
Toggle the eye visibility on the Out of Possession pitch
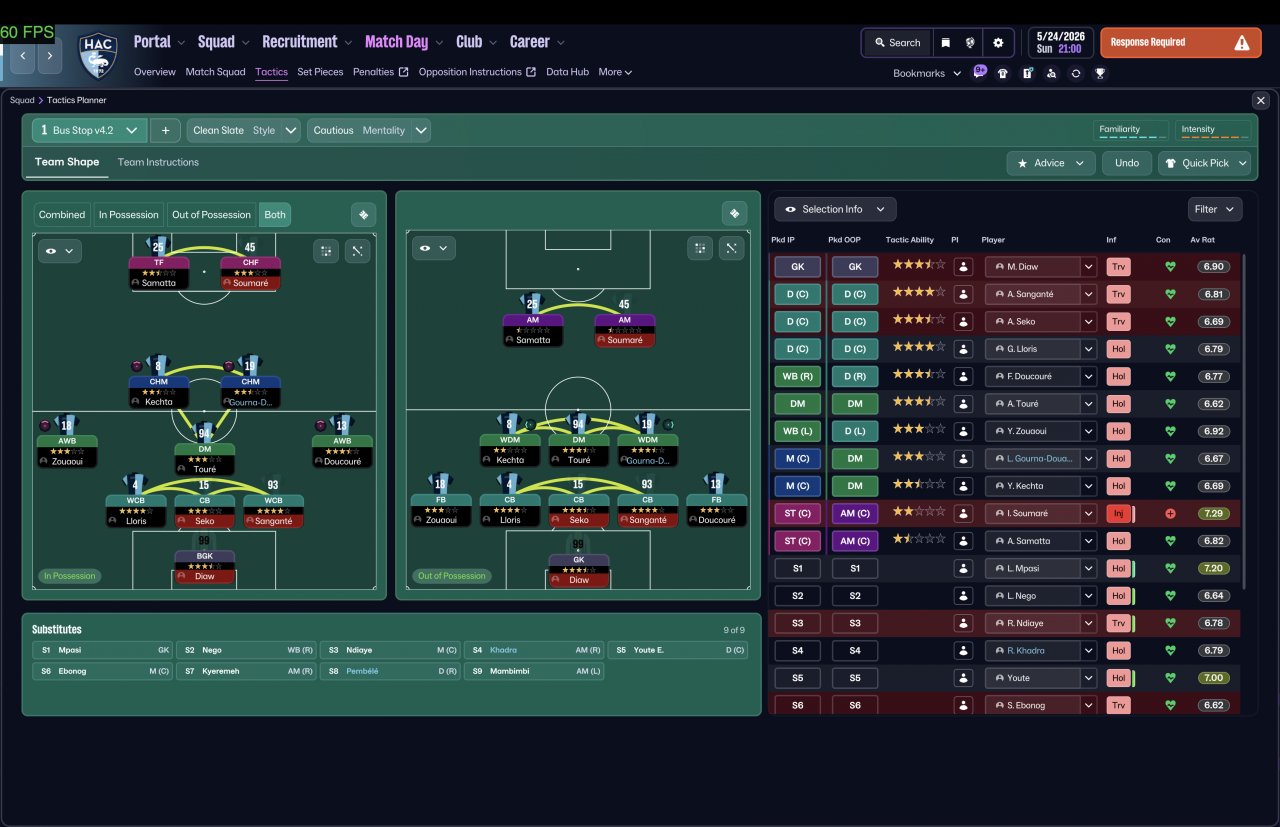coord(434,248)
